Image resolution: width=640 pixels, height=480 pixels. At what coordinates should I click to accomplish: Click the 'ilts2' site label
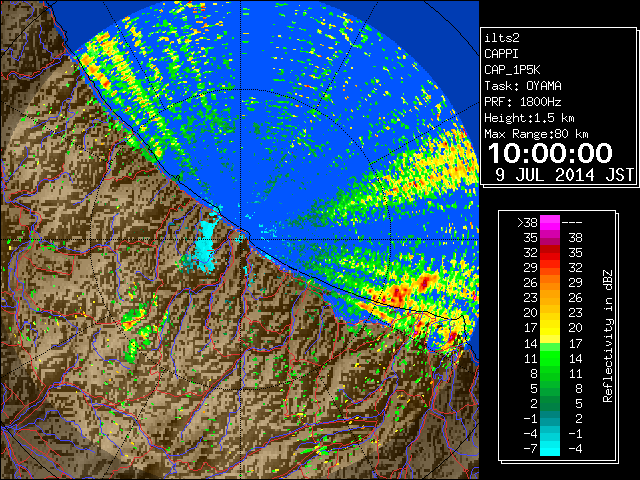click(502, 38)
